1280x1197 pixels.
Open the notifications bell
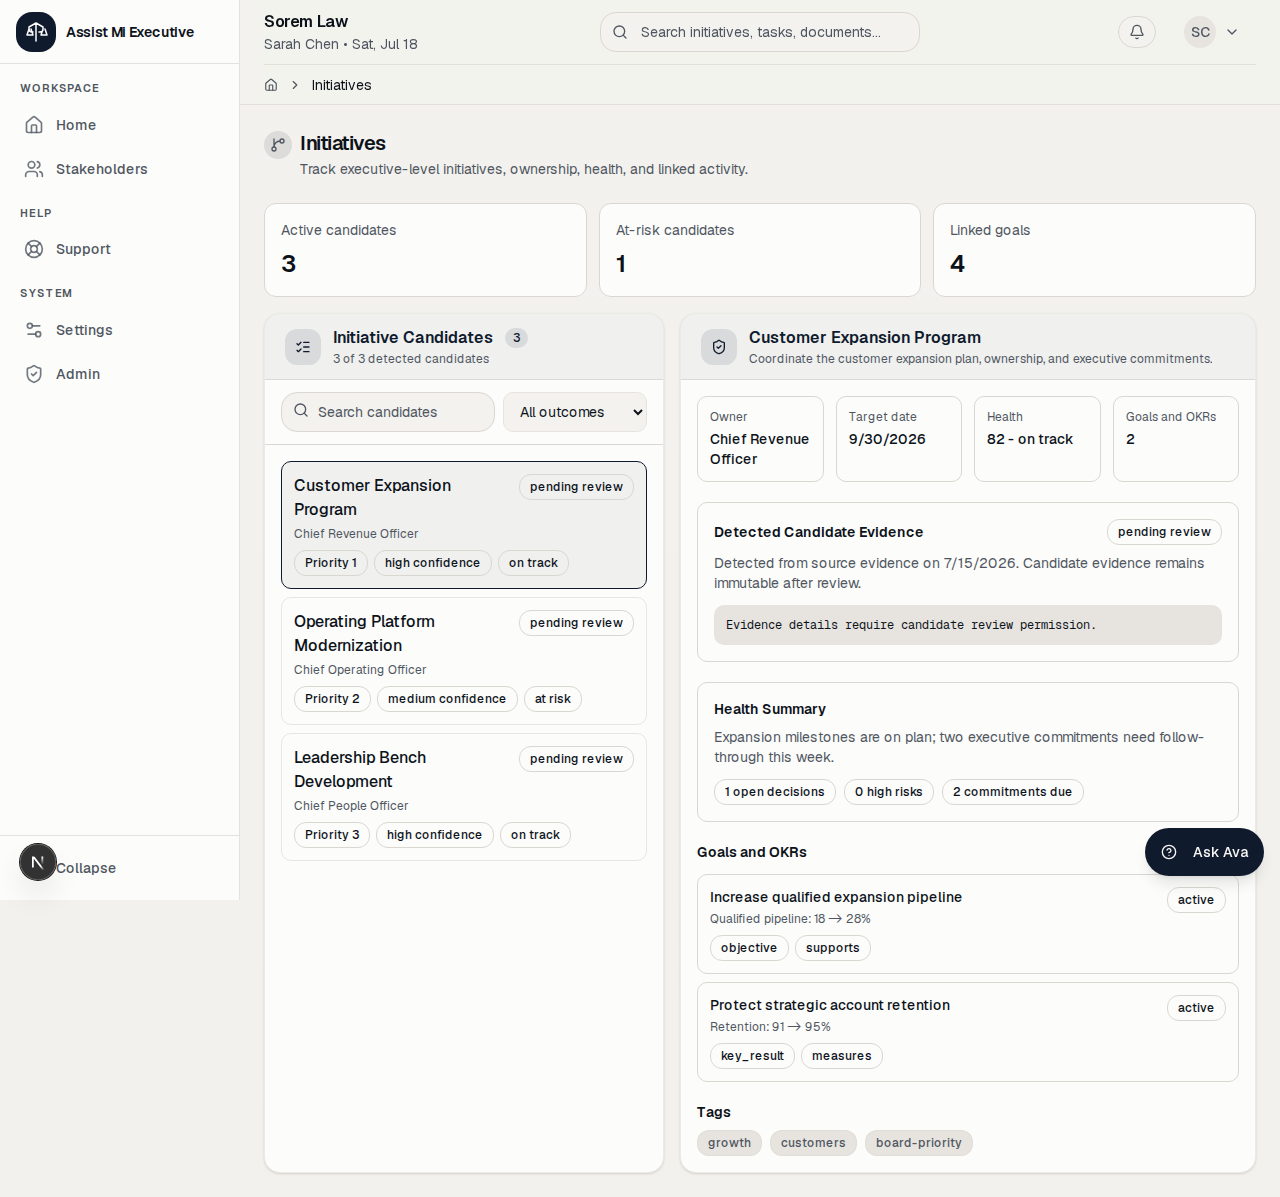(1137, 32)
